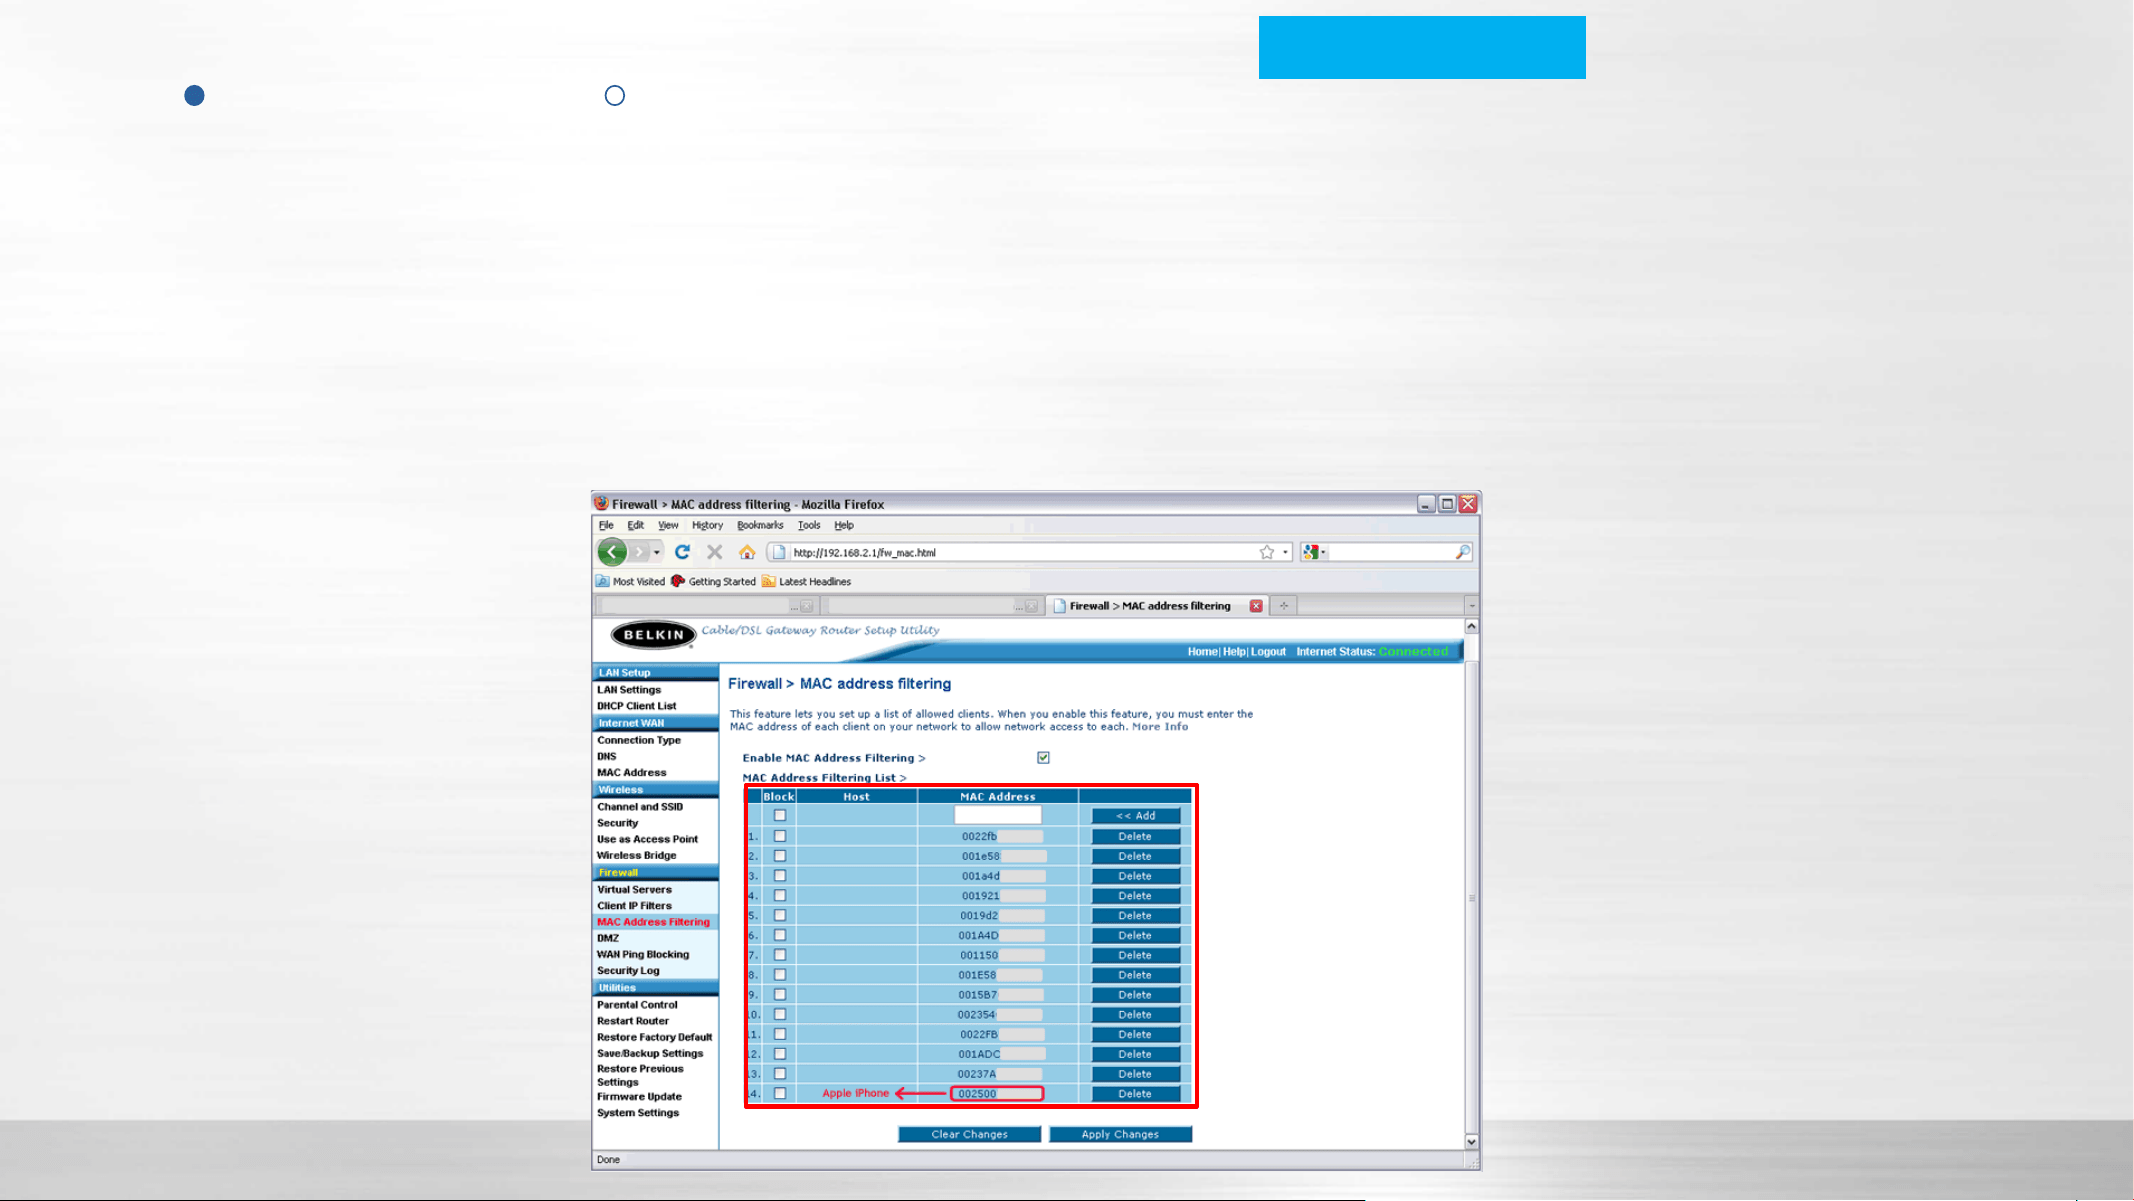Click the search magnifier icon in search box
Image resolution: width=2134 pixels, height=1201 pixels.
[1463, 552]
